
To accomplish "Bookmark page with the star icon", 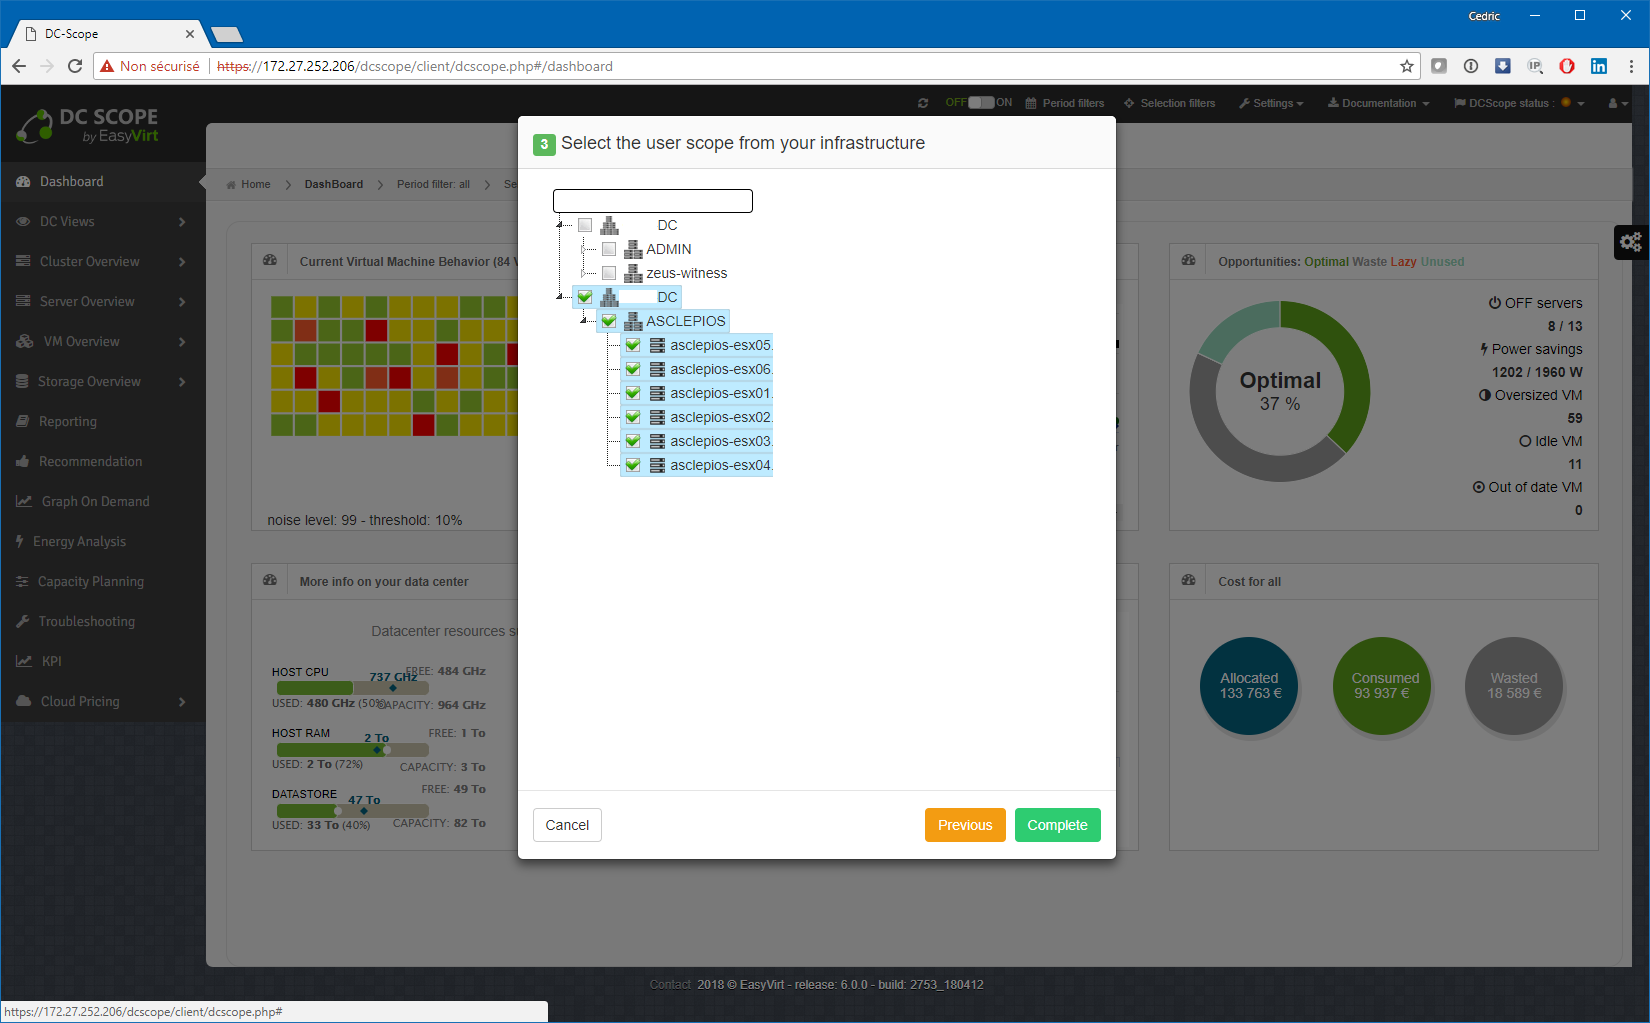I will click(x=1407, y=66).
